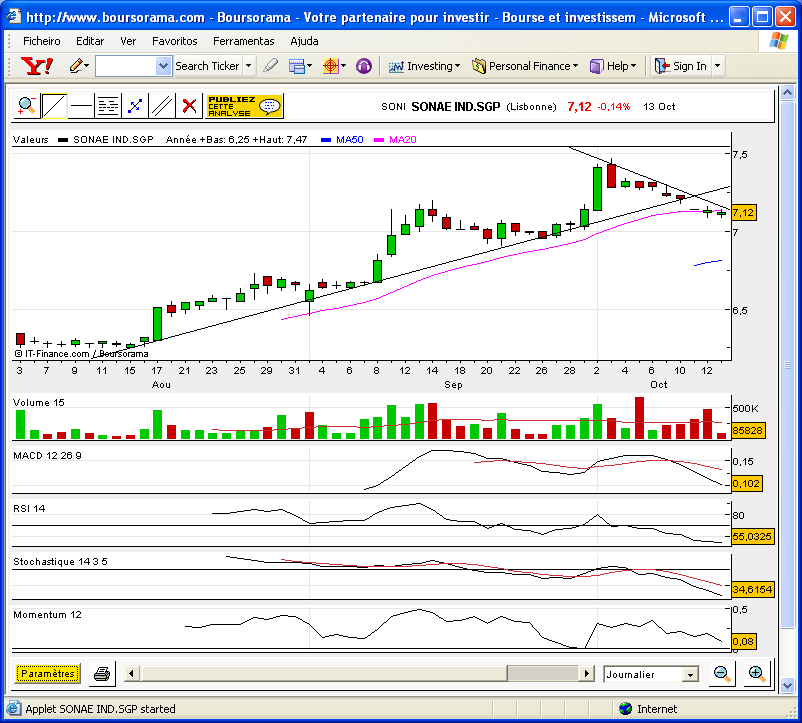Zoom out chart with minus magnifier
The height and width of the screenshot is (723, 802).
tap(722, 674)
